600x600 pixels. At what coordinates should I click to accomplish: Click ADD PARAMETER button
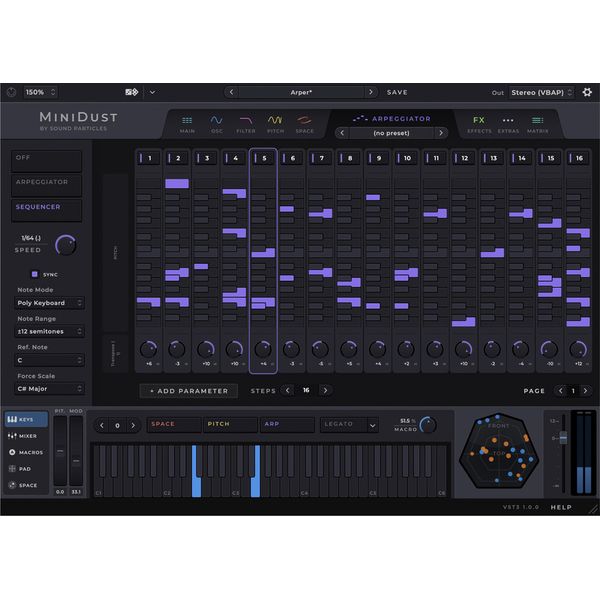pyautogui.click(x=189, y=391)
